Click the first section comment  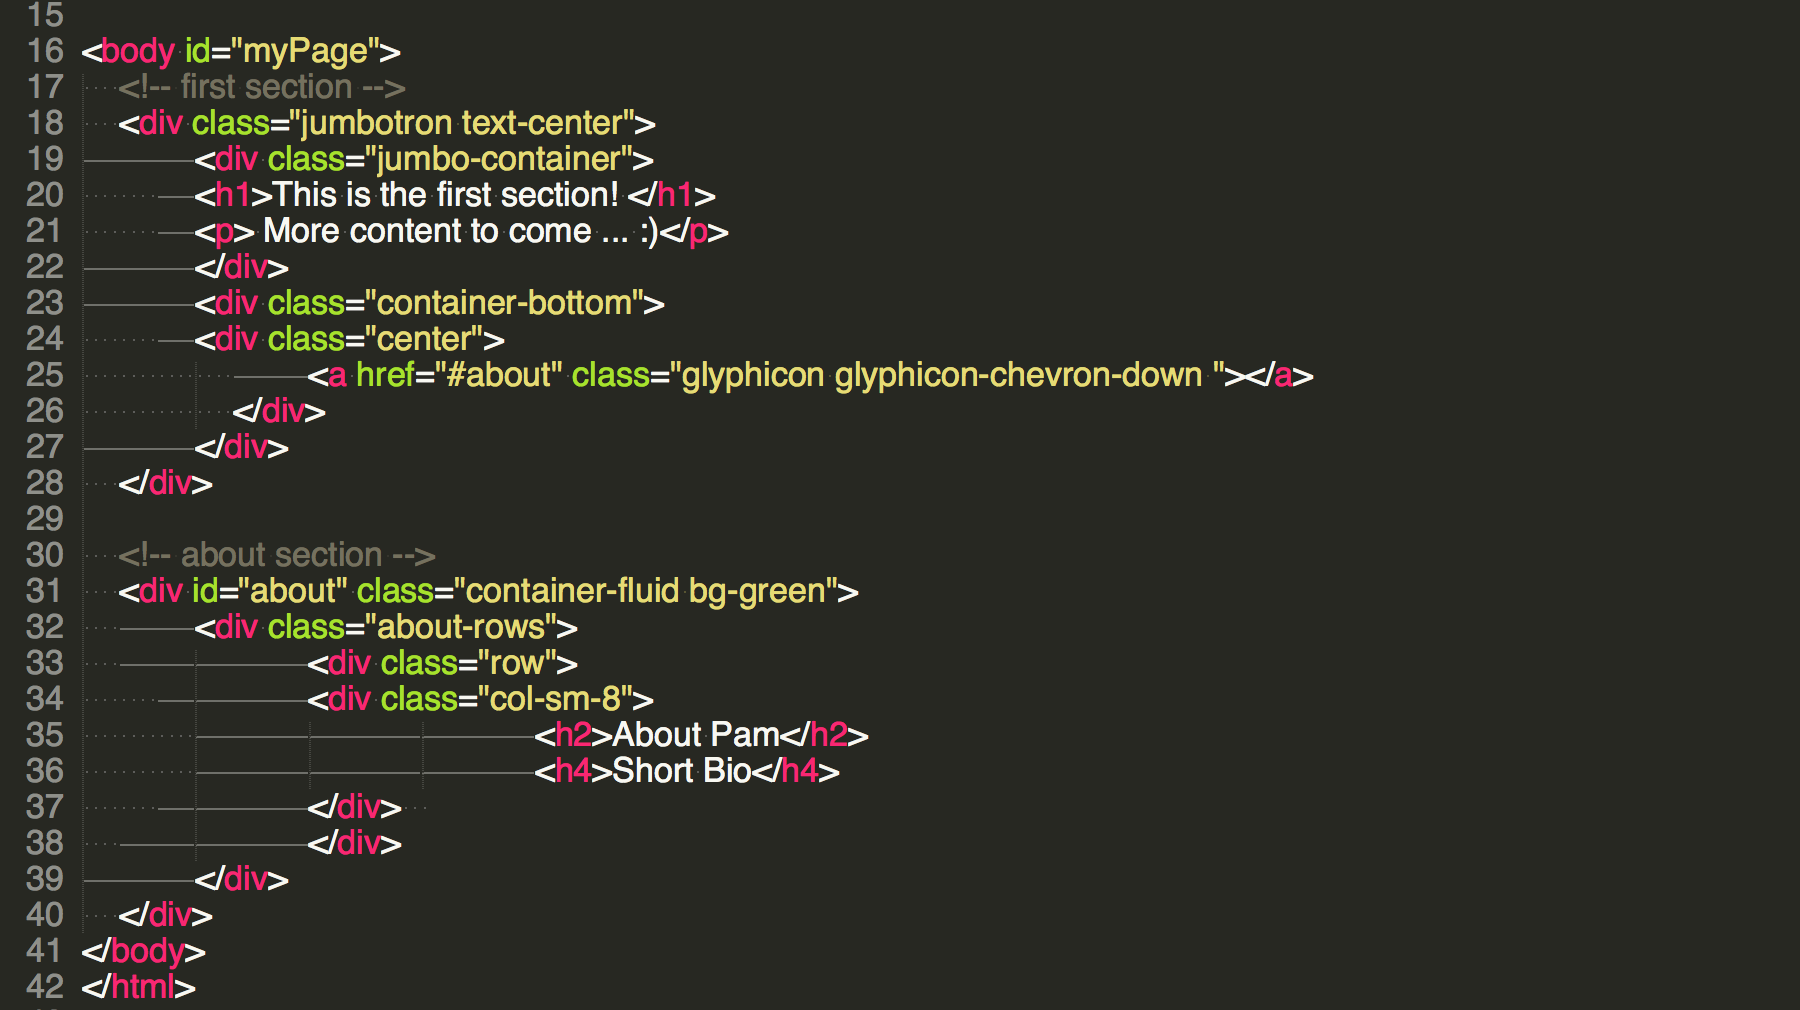[x=261, y=87]
